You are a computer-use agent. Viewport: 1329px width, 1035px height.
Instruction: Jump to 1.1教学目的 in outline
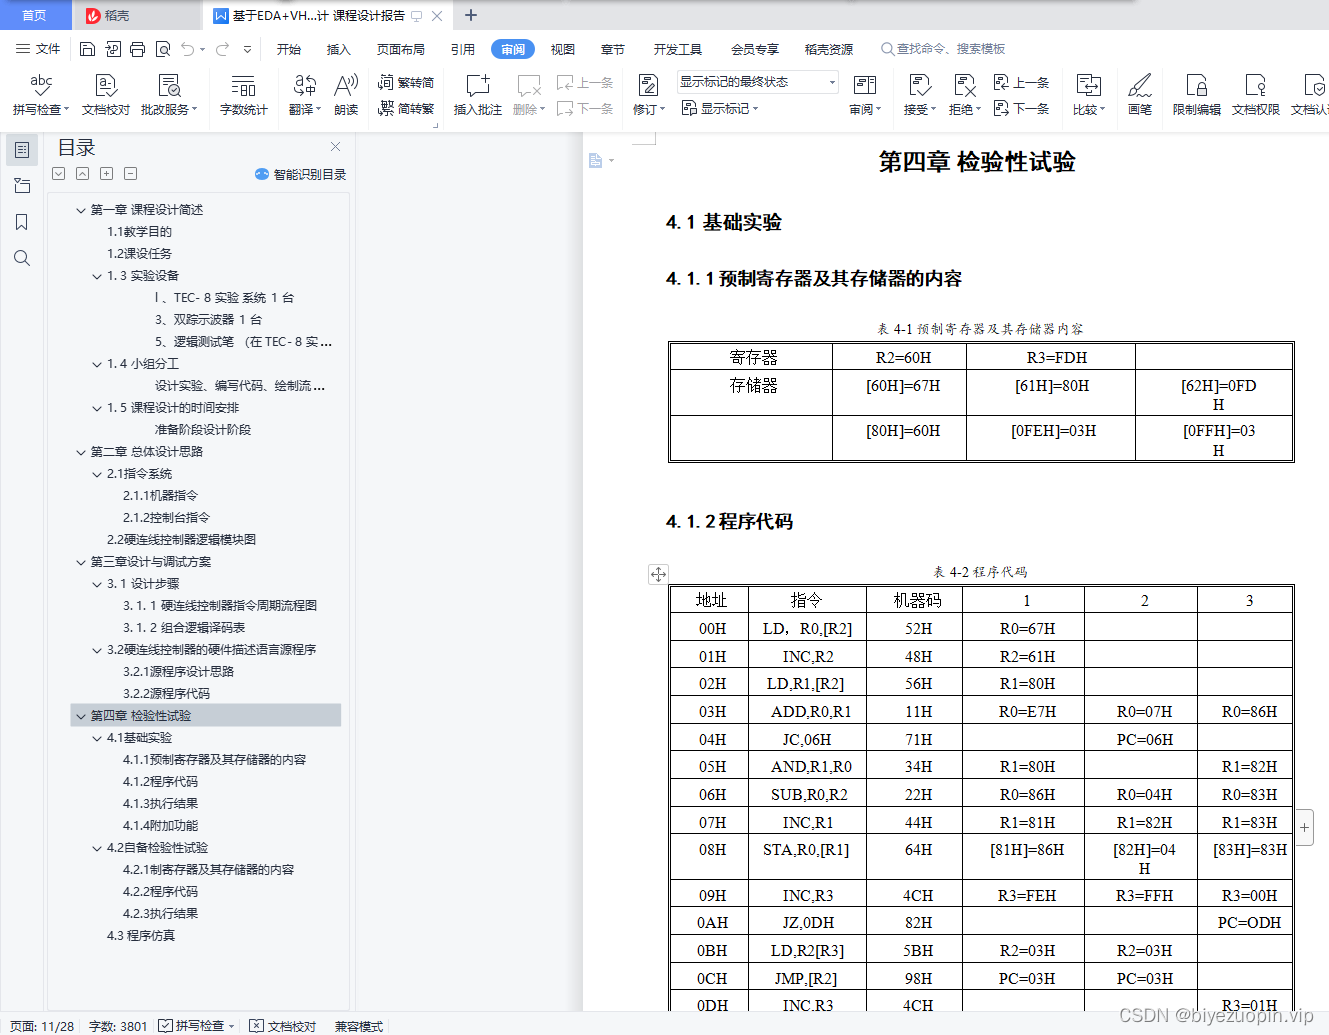point(139,232)
